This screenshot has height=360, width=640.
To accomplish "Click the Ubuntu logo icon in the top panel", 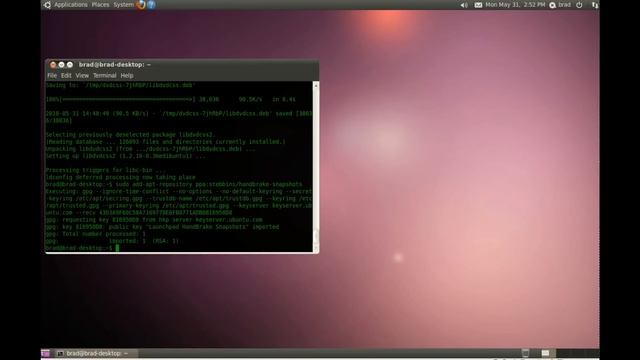I will [x=47, y=5].
